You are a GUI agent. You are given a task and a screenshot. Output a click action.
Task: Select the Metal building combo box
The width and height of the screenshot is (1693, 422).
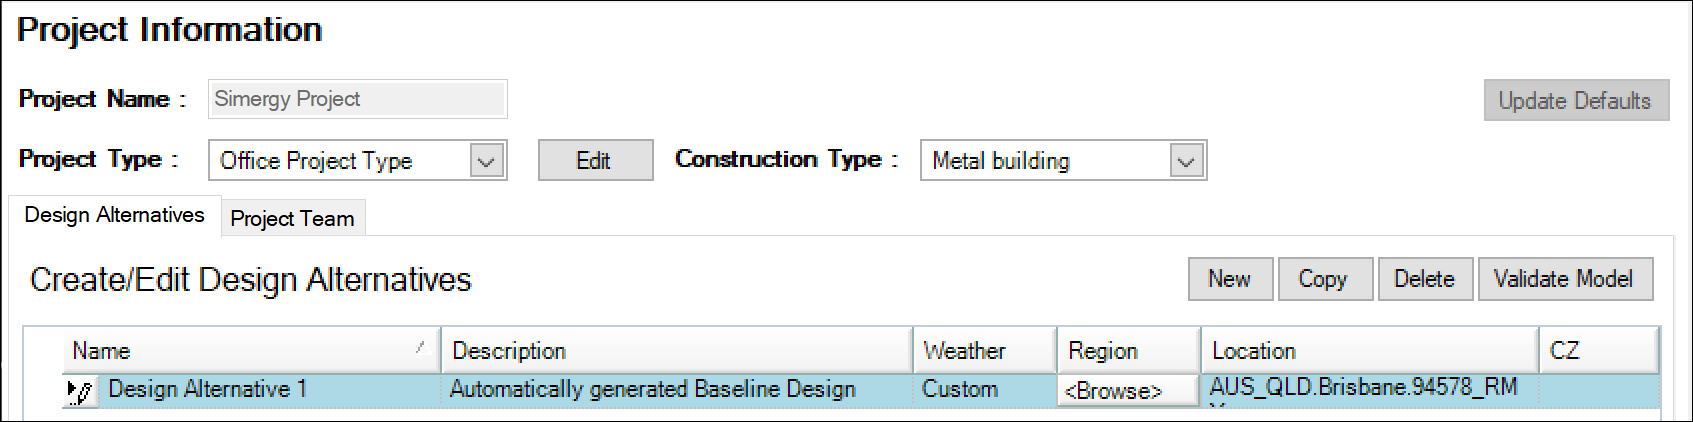point(1063,161)
